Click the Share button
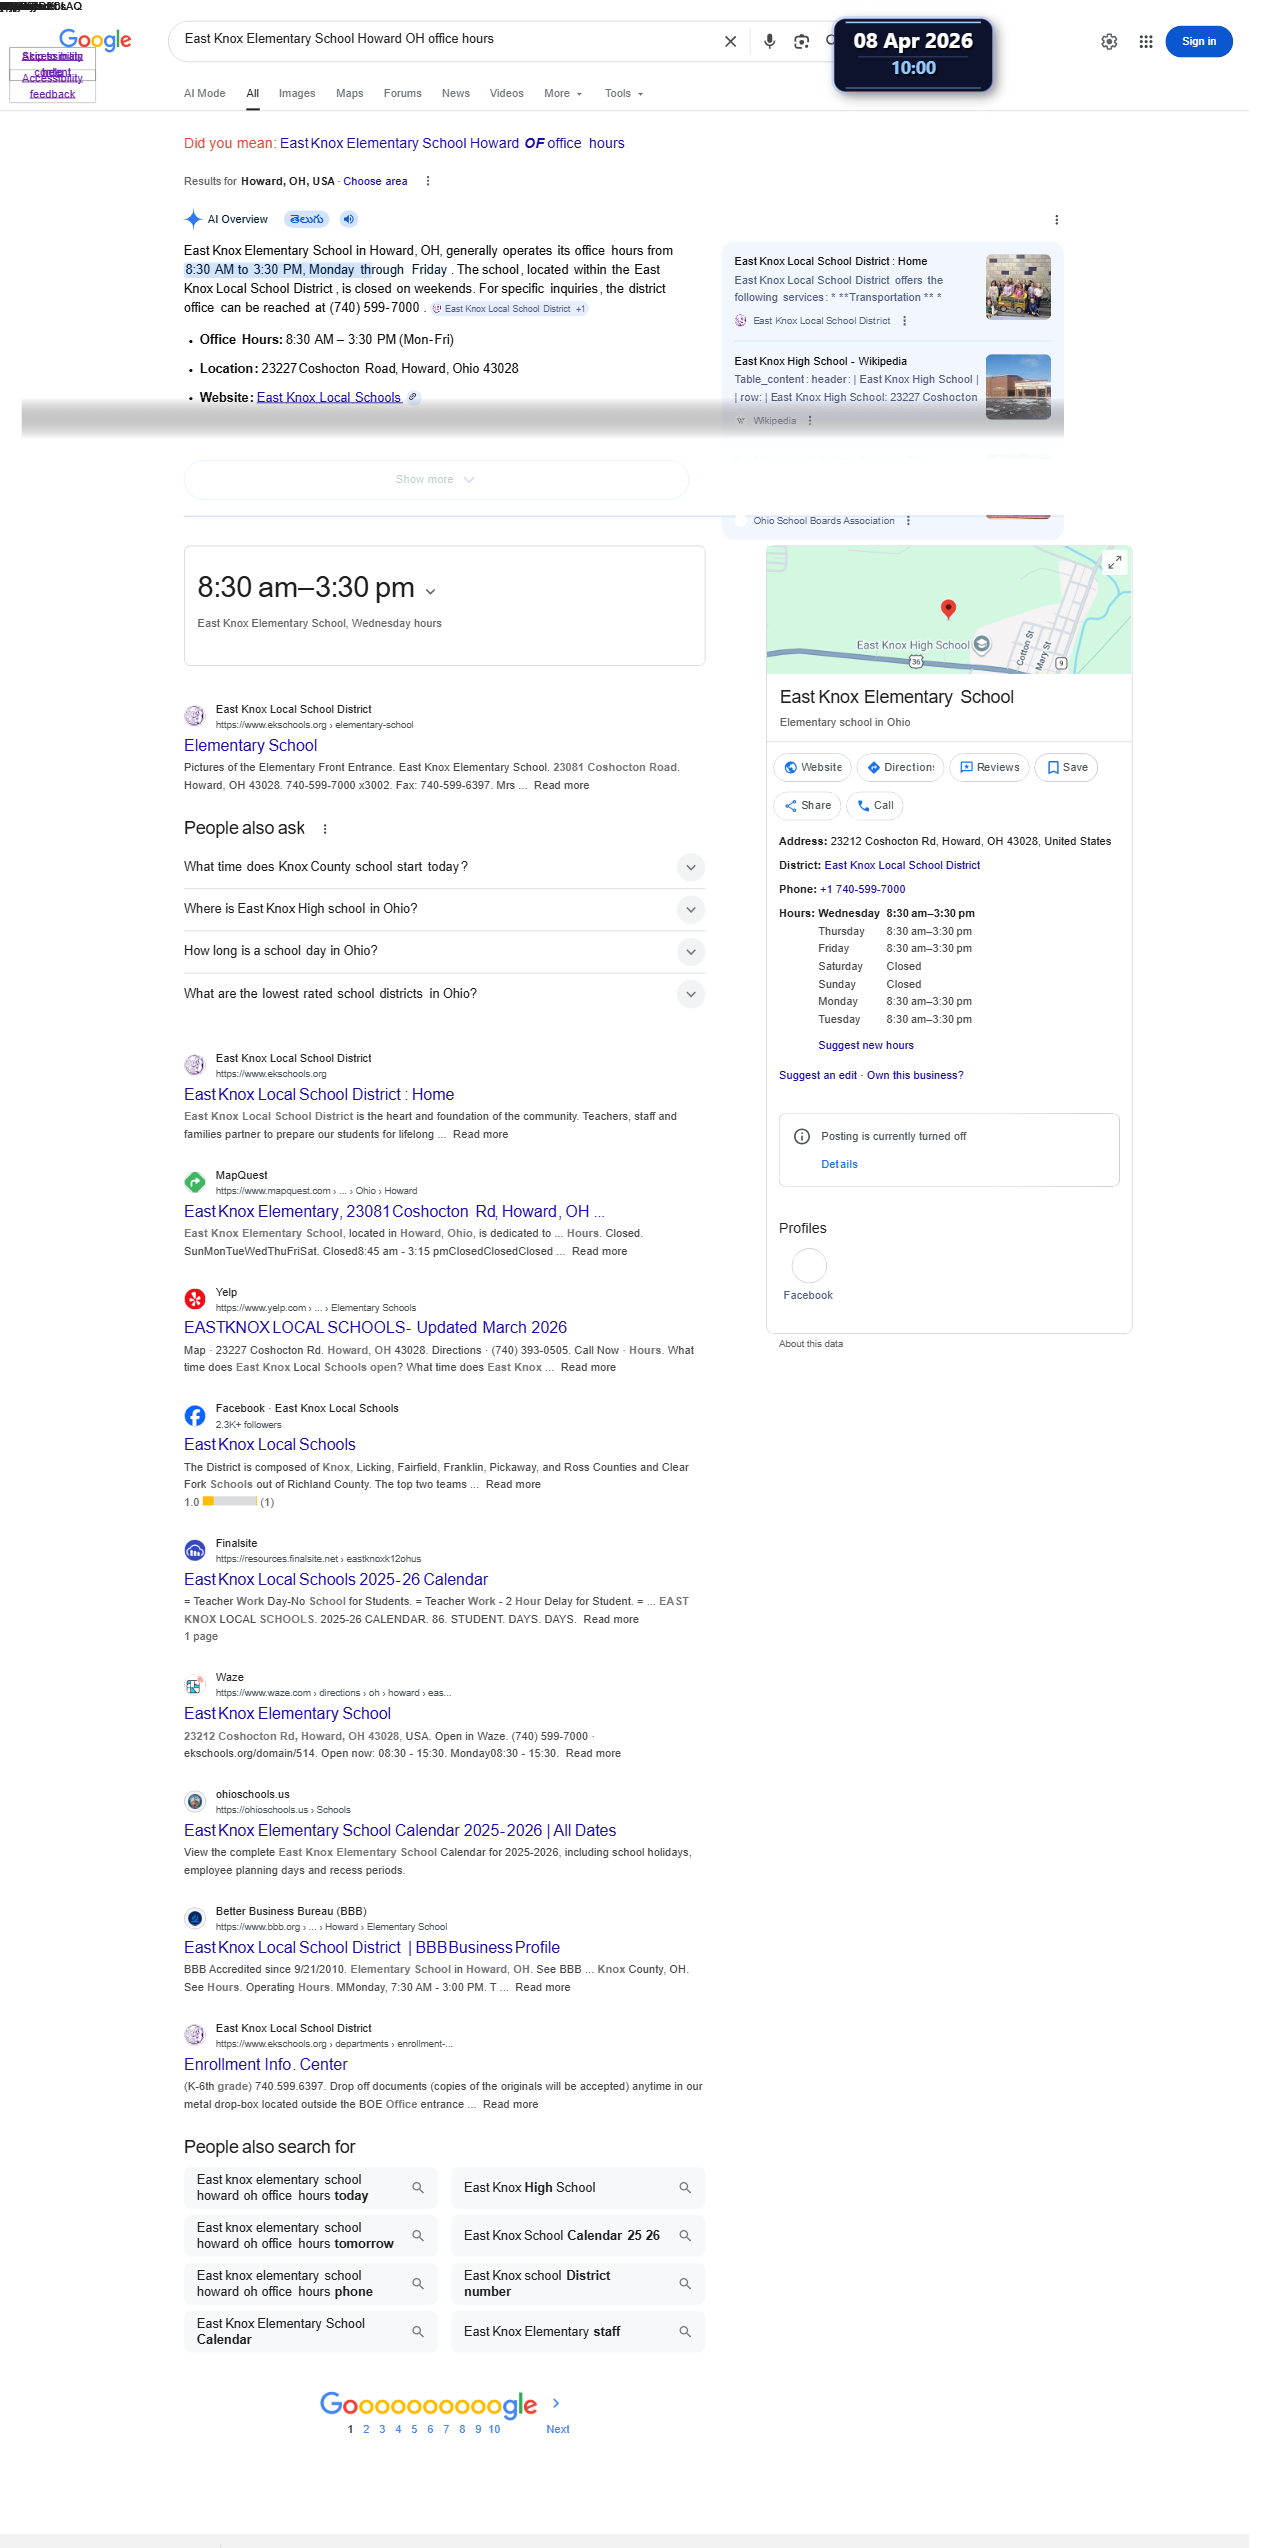 [807, 805]
